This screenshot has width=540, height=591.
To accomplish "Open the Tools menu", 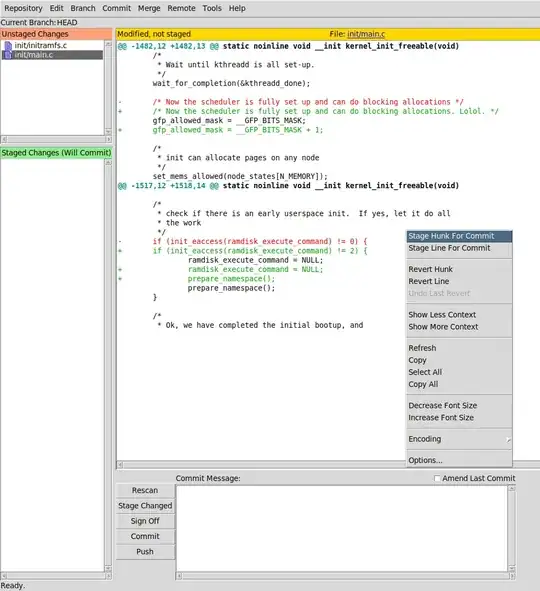I will (x=212, y=8).
